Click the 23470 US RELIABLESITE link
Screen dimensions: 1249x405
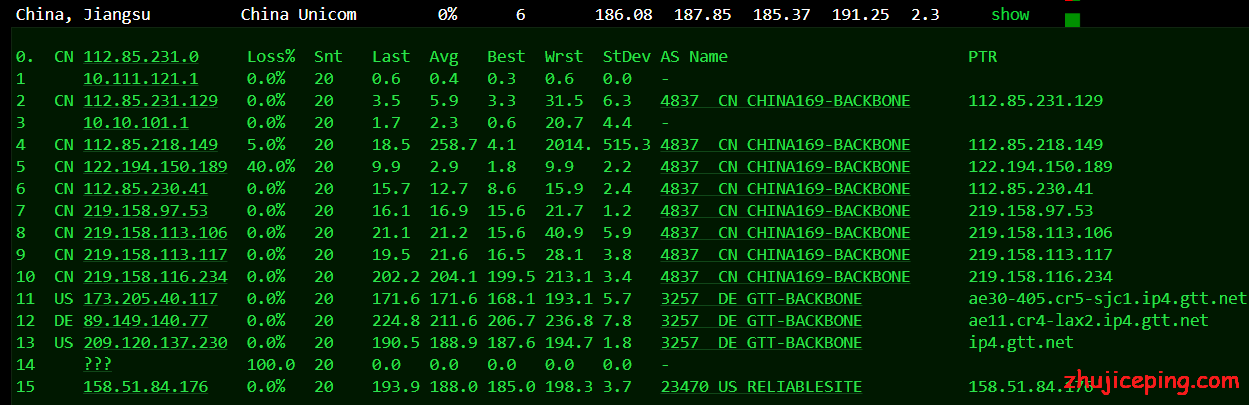click(761, 387)
